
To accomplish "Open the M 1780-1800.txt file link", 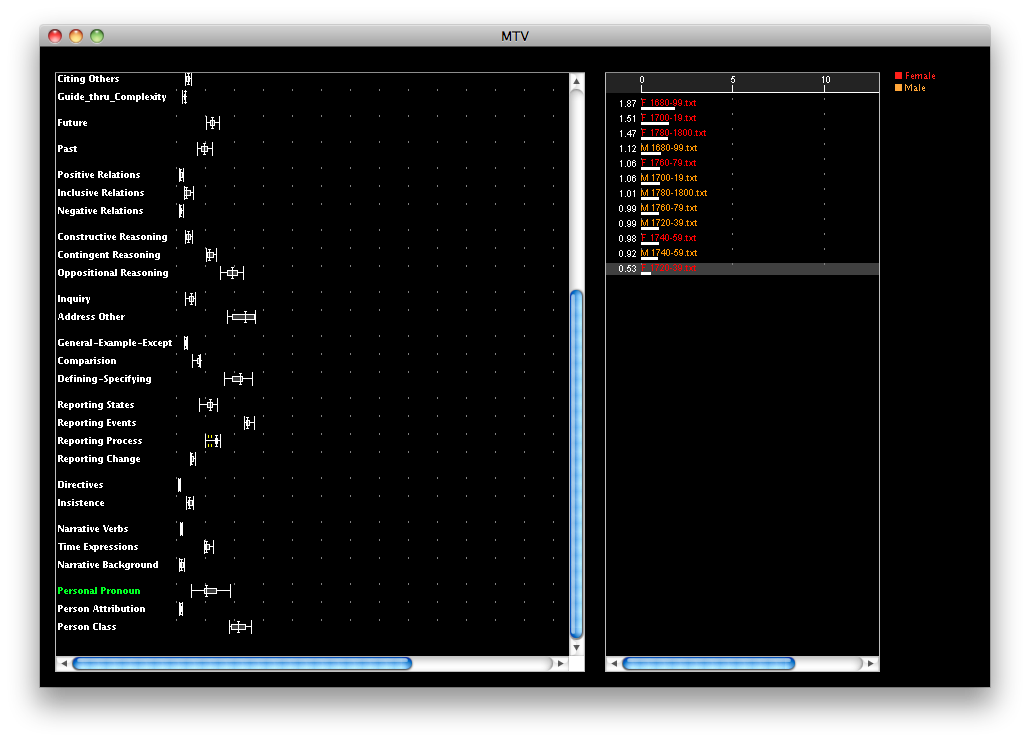I will pos(674,193).
